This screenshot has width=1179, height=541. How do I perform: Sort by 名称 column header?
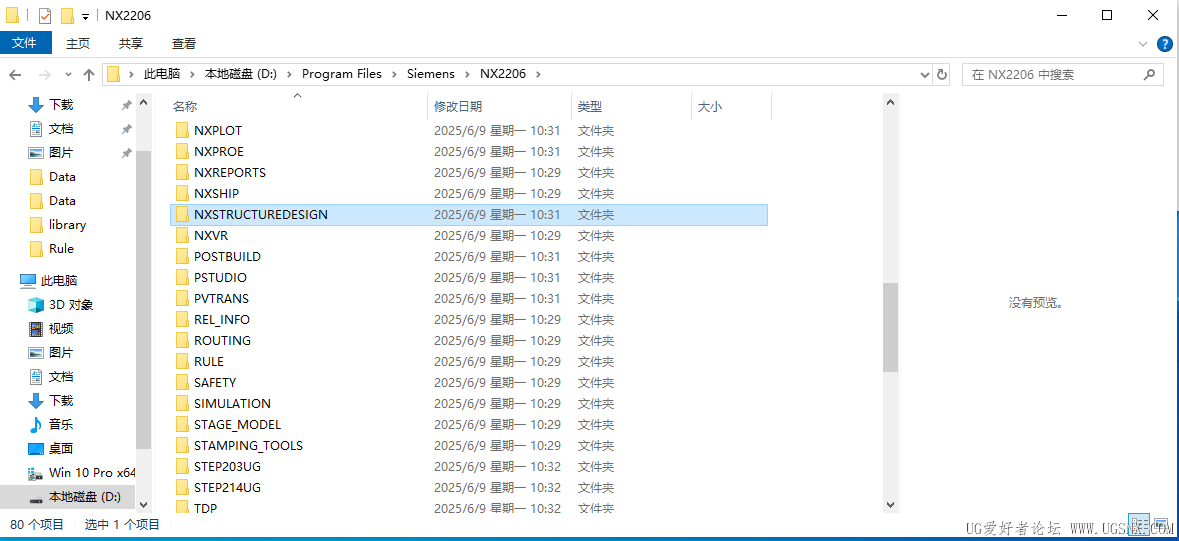pos(184,107)
